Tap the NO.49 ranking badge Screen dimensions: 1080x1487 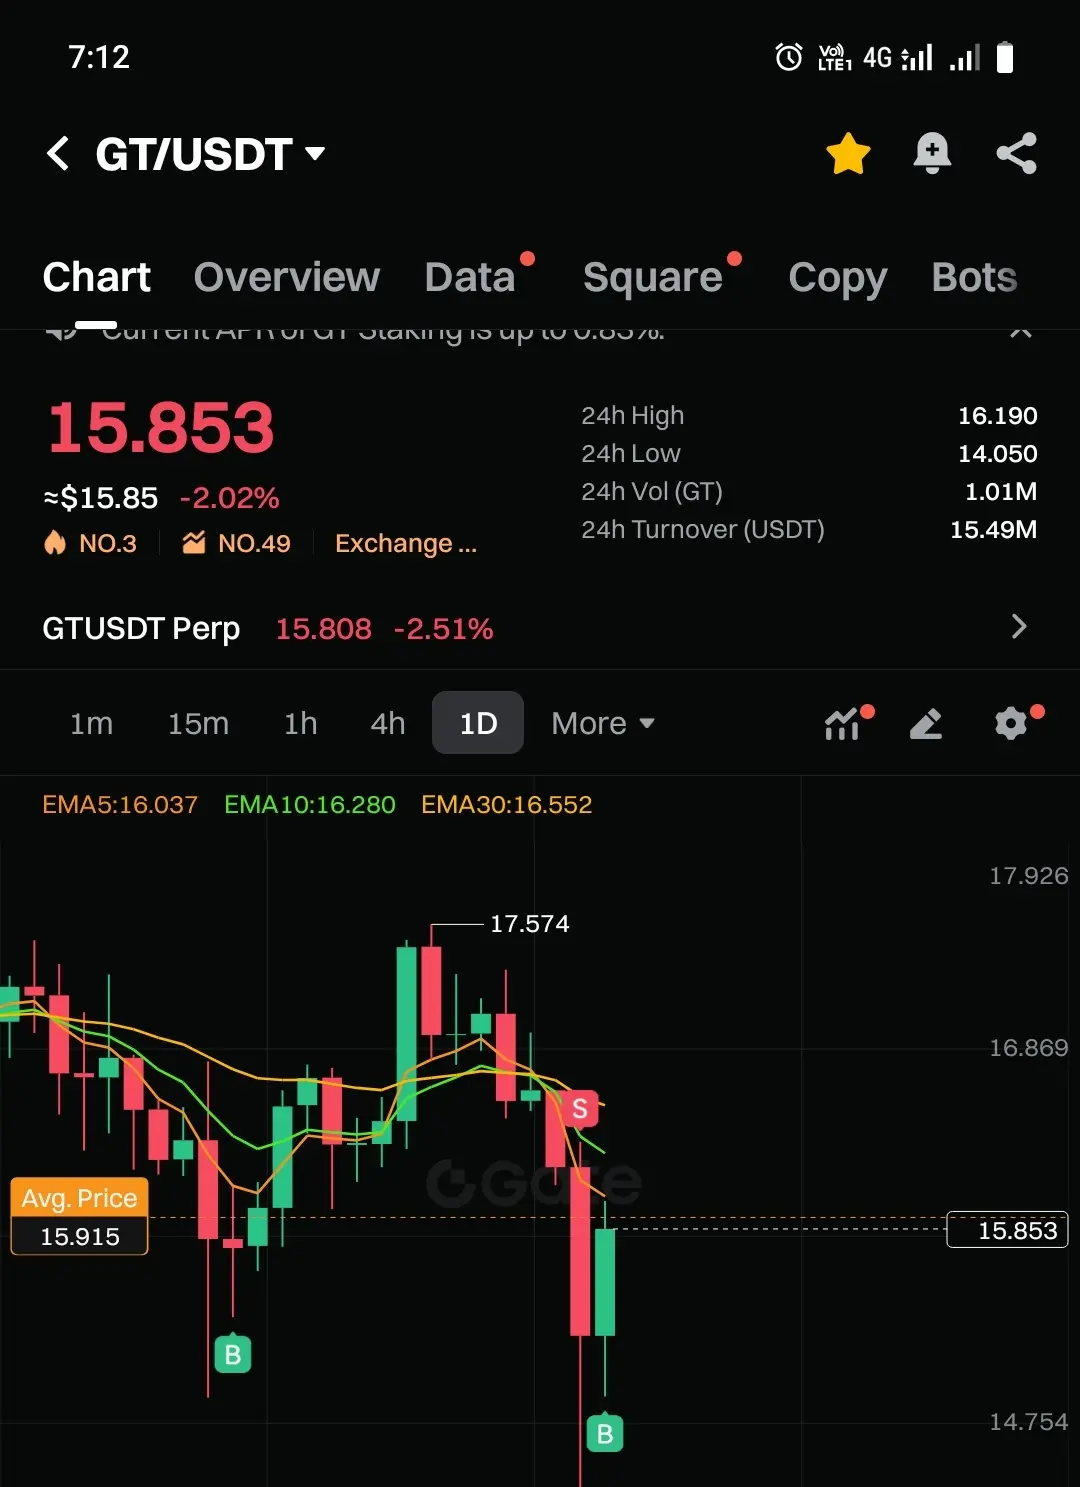[x=236, y=543]
